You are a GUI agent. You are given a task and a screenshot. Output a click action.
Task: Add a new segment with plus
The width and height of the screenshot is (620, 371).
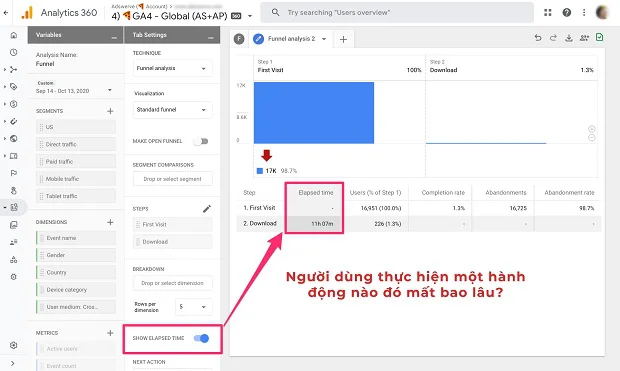pos(110,111)
